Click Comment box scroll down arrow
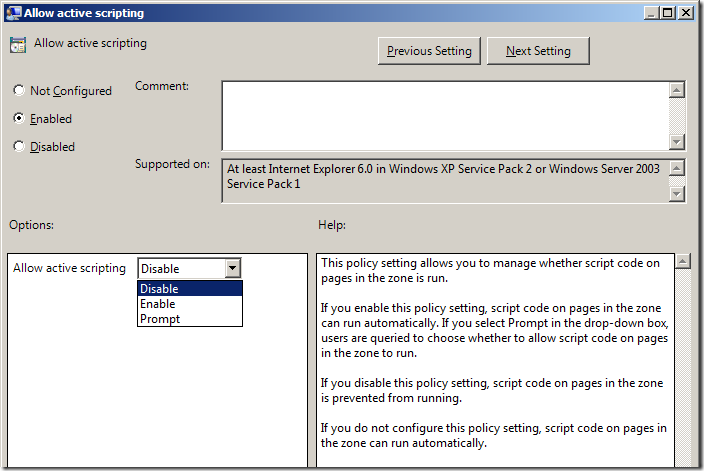The width and height of the screenshot is (704, 471). coord(677,142)
